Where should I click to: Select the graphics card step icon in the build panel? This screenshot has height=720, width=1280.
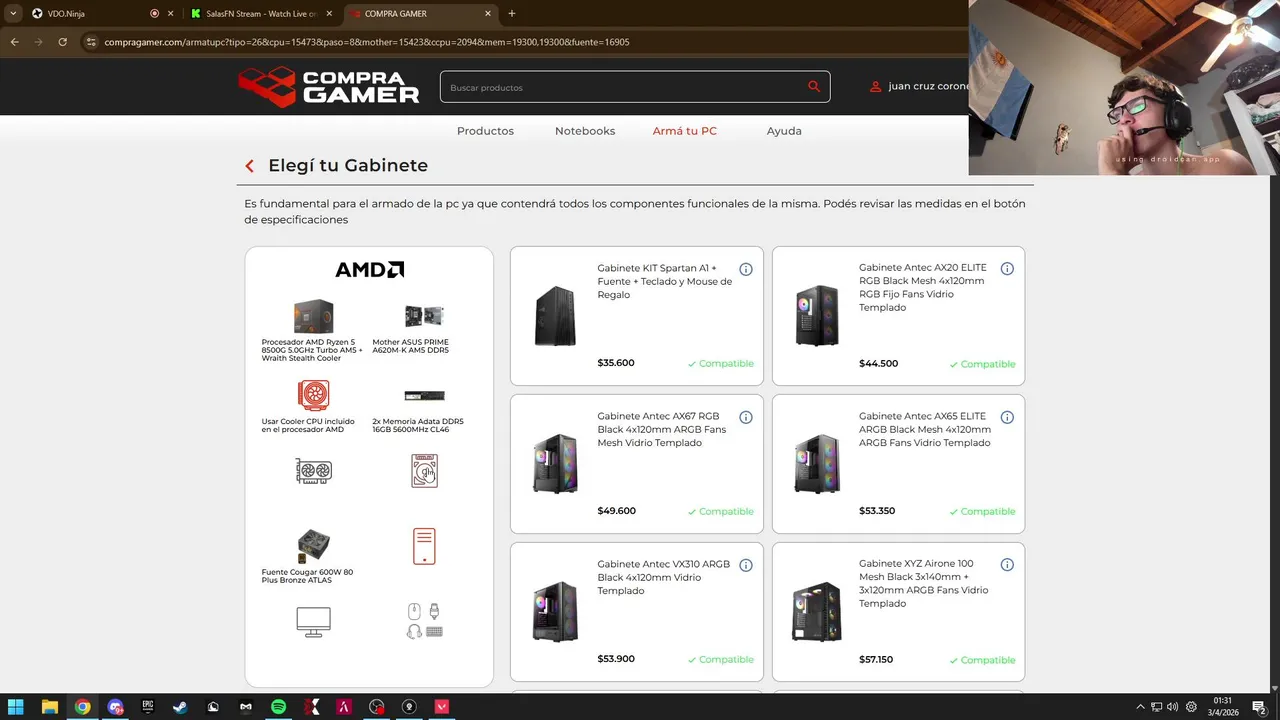(313, 471)
